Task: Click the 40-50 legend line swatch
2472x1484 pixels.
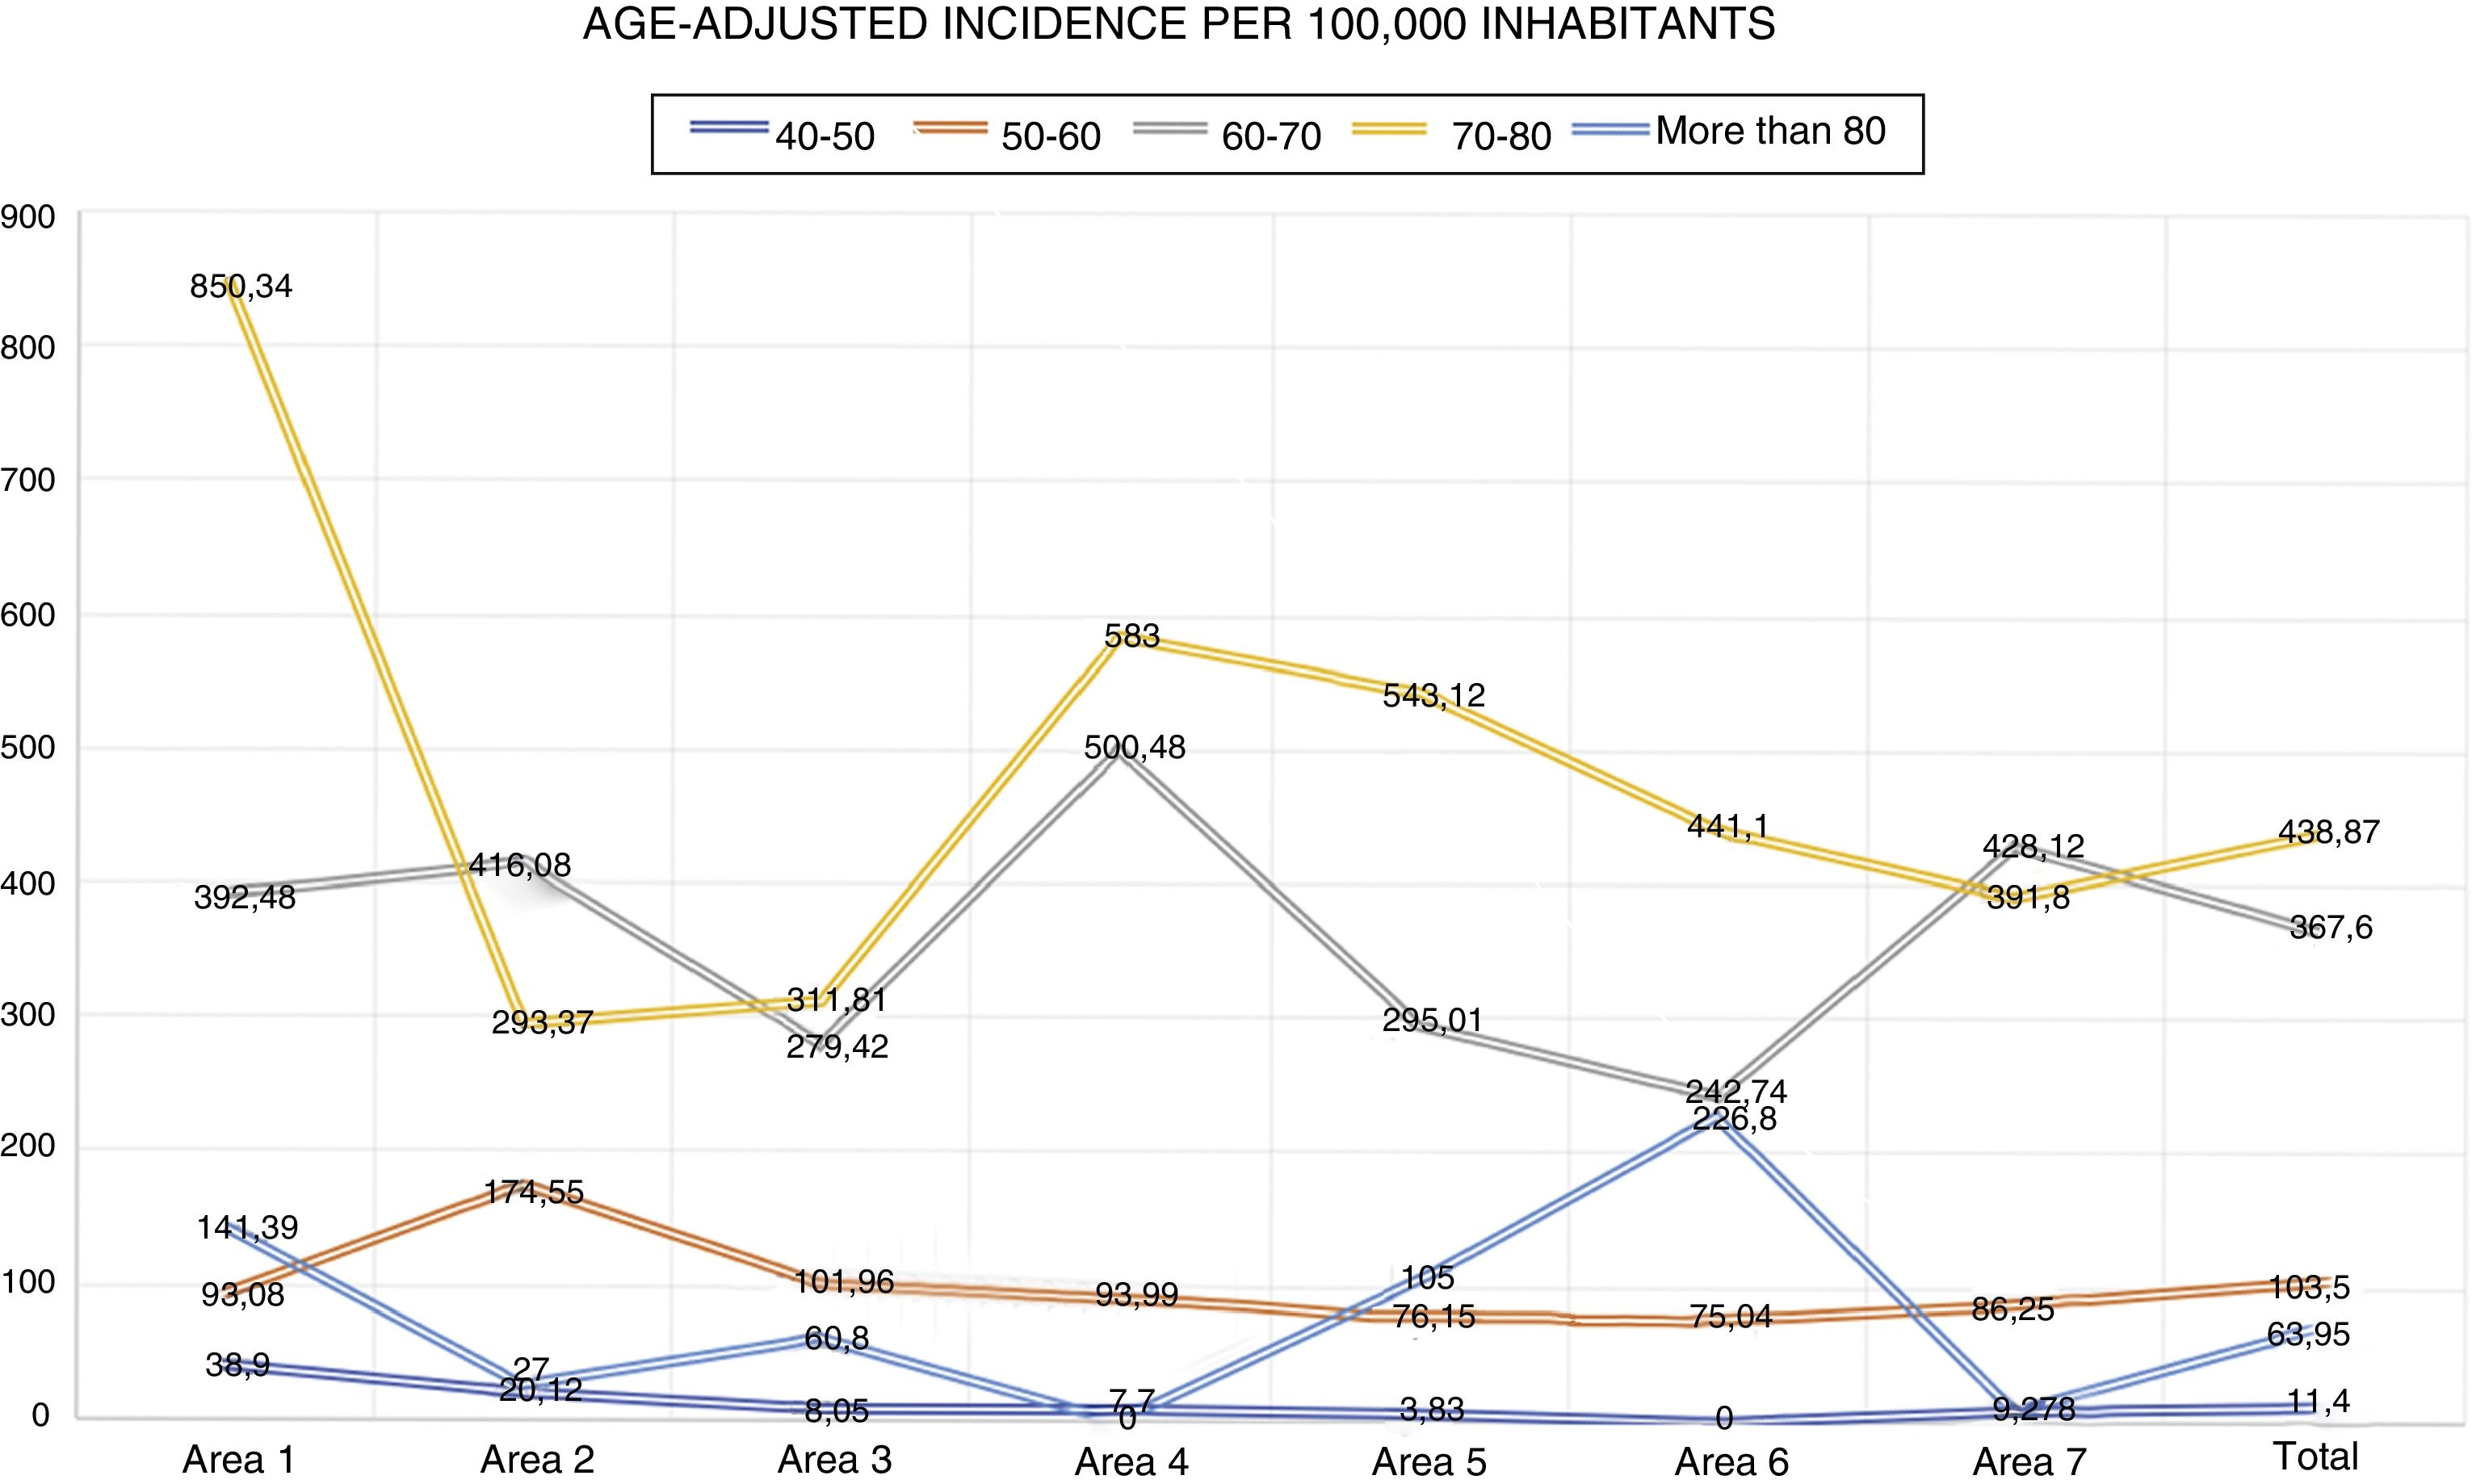Action: (729, 128)
